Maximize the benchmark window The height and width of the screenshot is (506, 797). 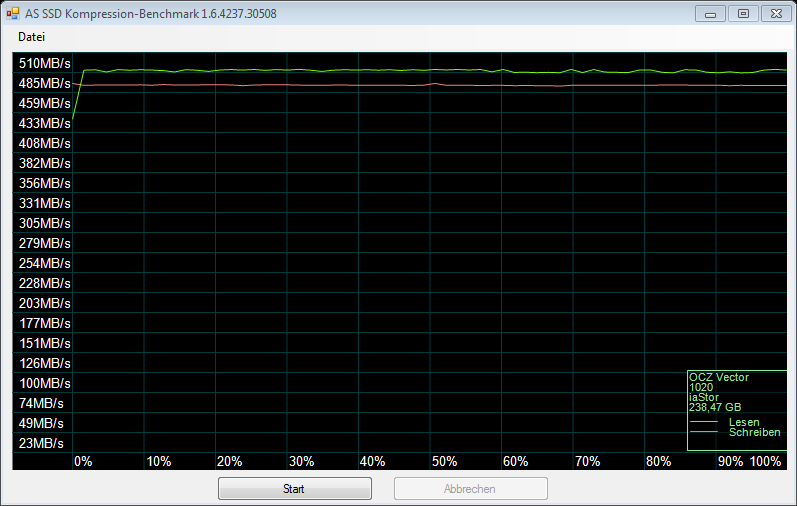tap(743, 14)
